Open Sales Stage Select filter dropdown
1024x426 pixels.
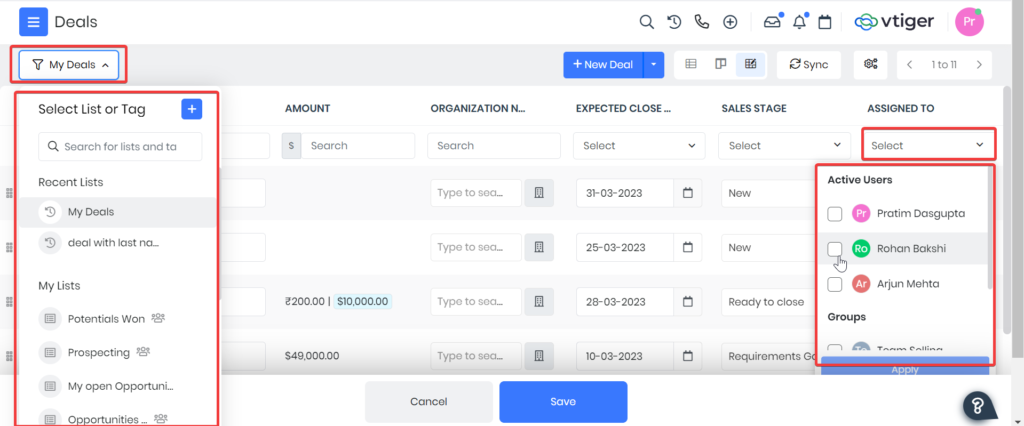(784, 146)
